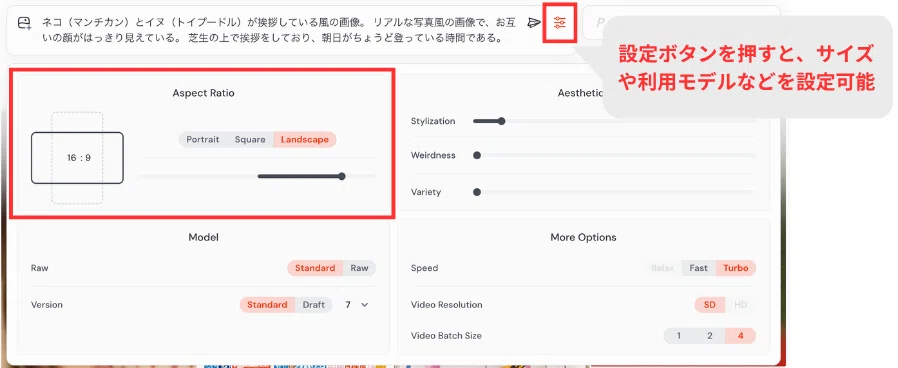This screenshot has width=898, height=368.
Task: Click the Speed label
Action: pyautogui.click(x=424, y=268)
